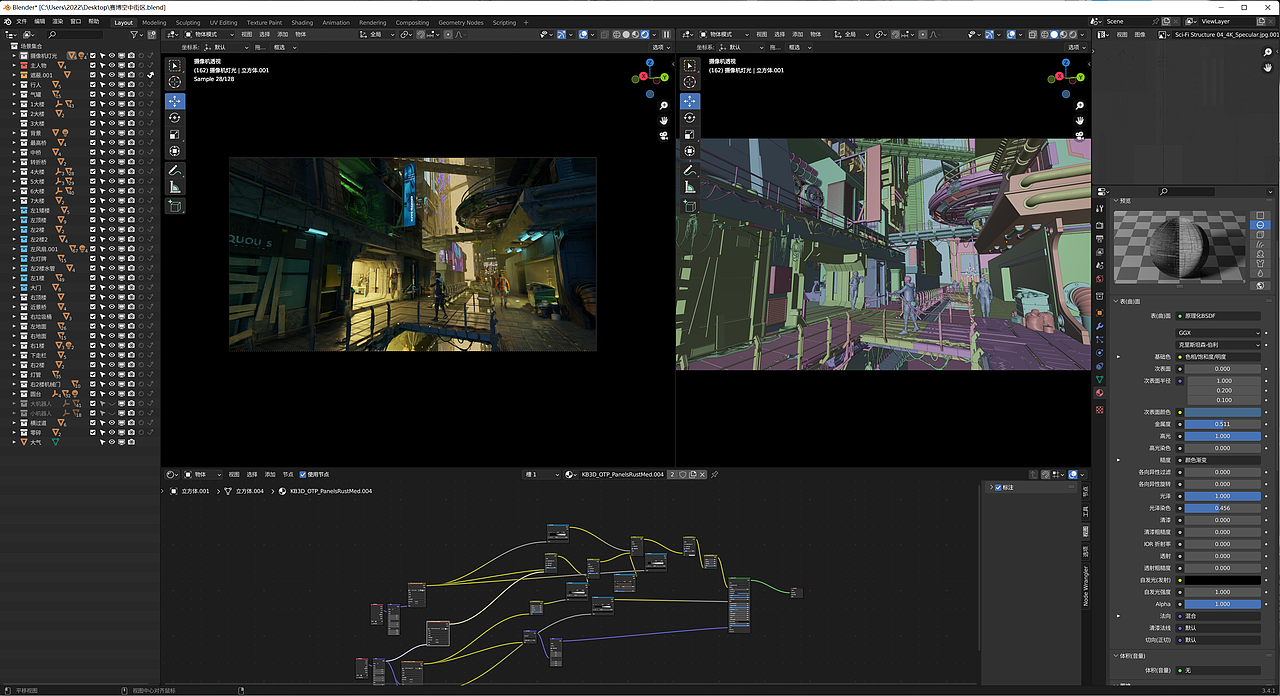Screen dimensions: 1280x696
Task: Click the camera icon in the viewport navigation gizmo
Action: [x=663, y=135]
